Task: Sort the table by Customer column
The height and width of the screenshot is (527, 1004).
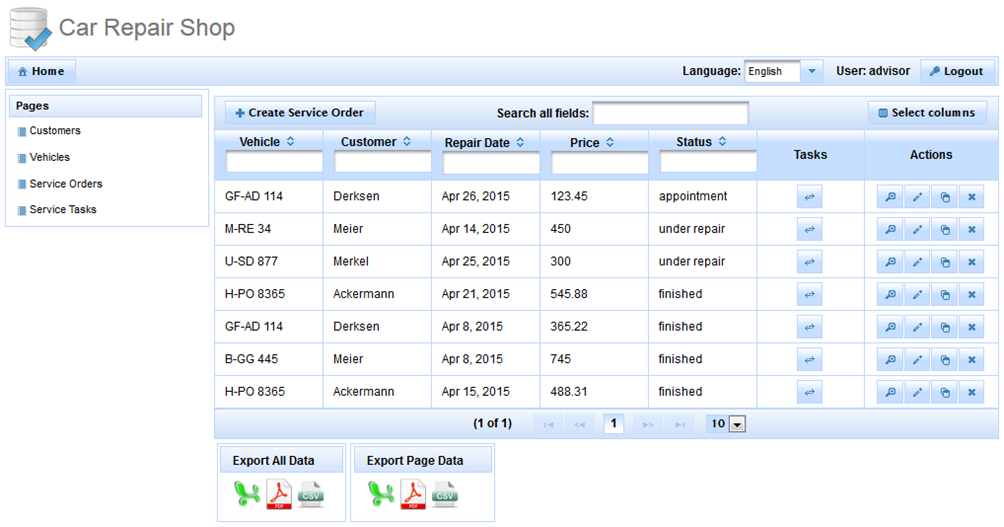Action: coord(407,142)
